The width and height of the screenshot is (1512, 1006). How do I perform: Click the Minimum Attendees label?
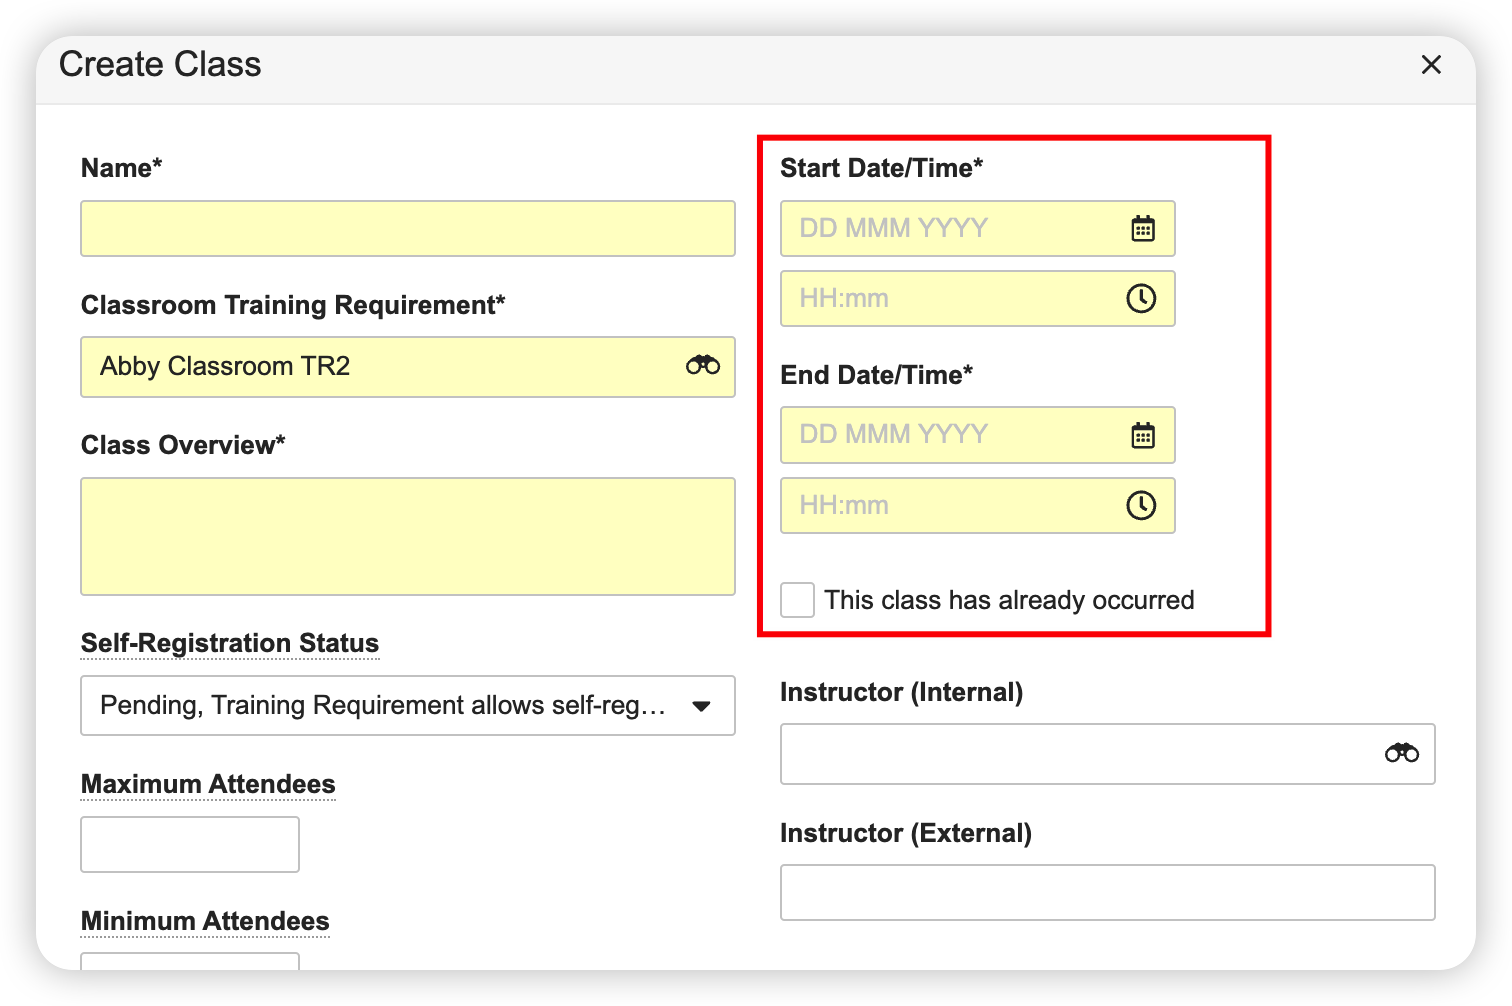(x=205, y=921)
